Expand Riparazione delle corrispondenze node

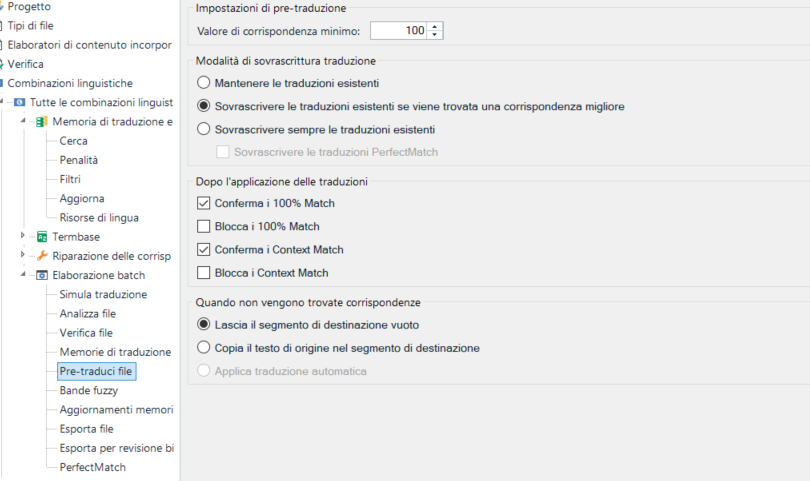(x=22, y=255)
